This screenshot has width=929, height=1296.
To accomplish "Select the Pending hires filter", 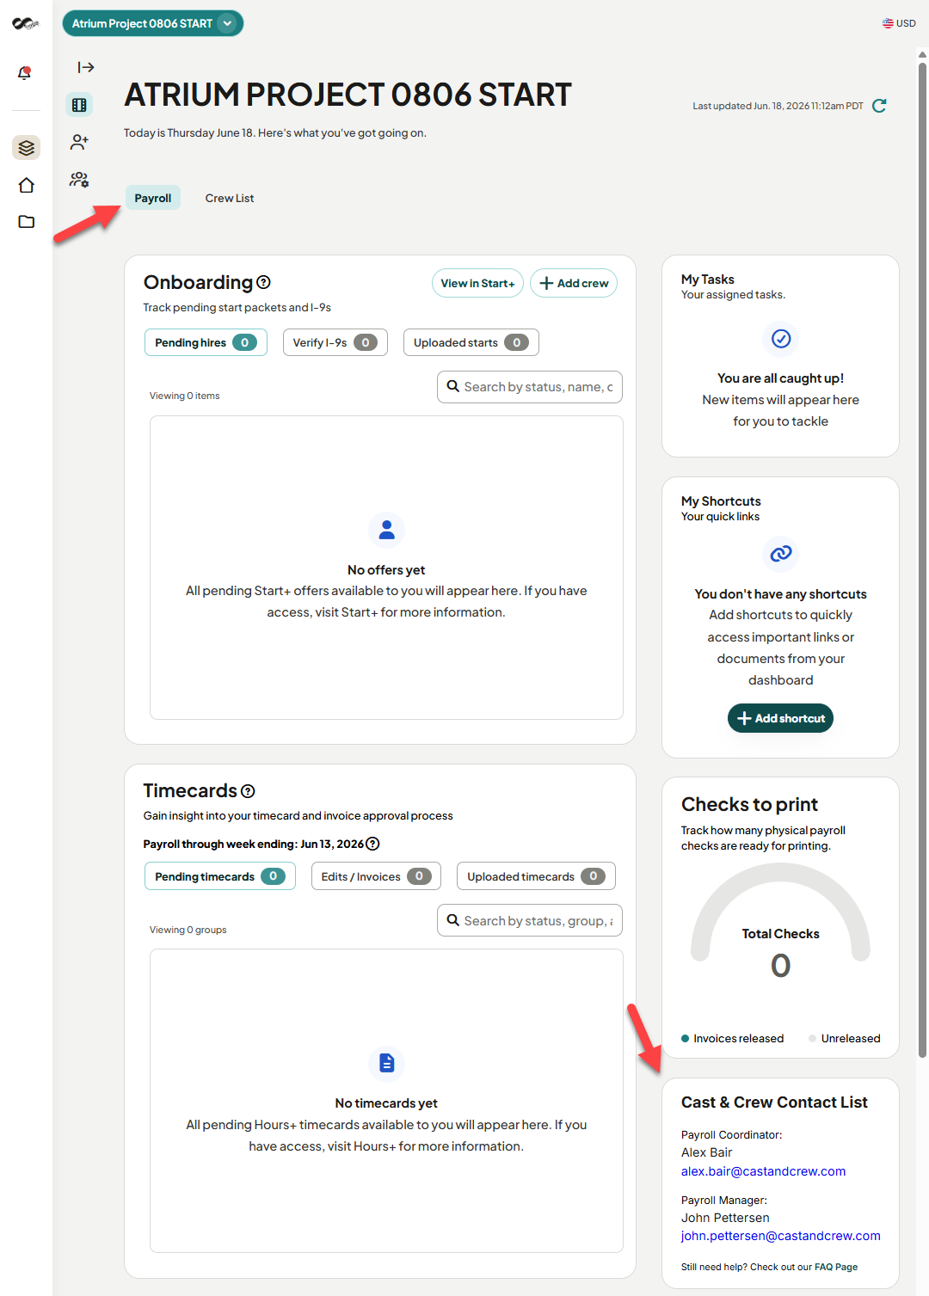I will pos(205,342).
